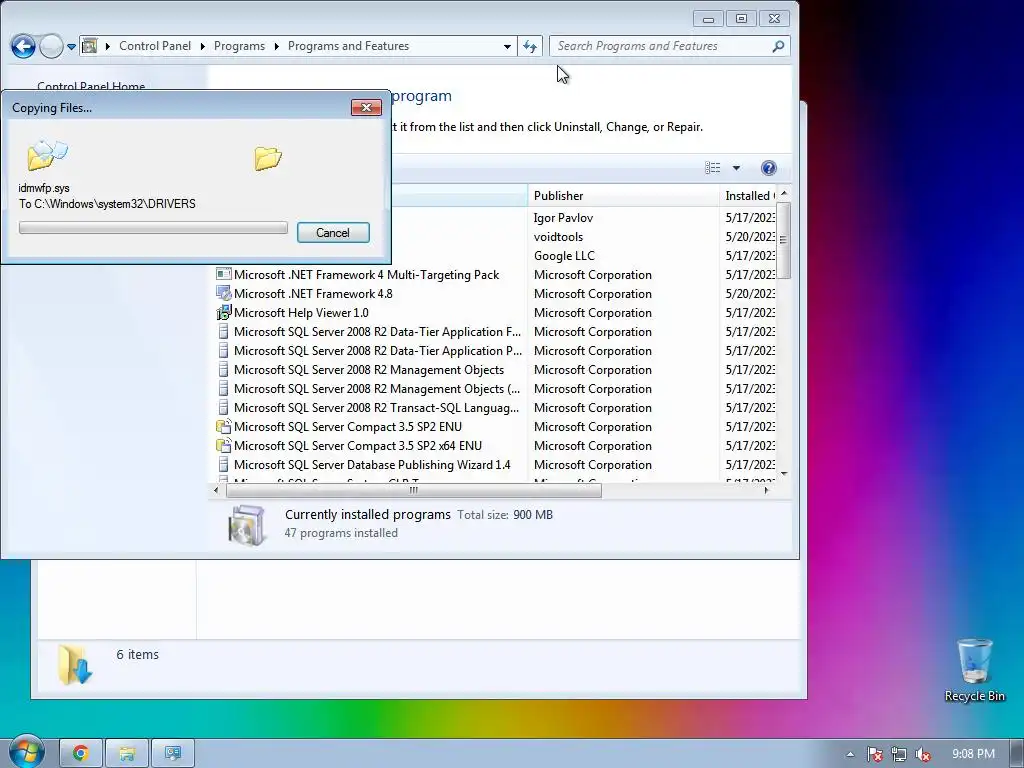The height and width of the screenshot is (768, 1024).
Task: Click network tray icon
Action: [x=899, y=754]
